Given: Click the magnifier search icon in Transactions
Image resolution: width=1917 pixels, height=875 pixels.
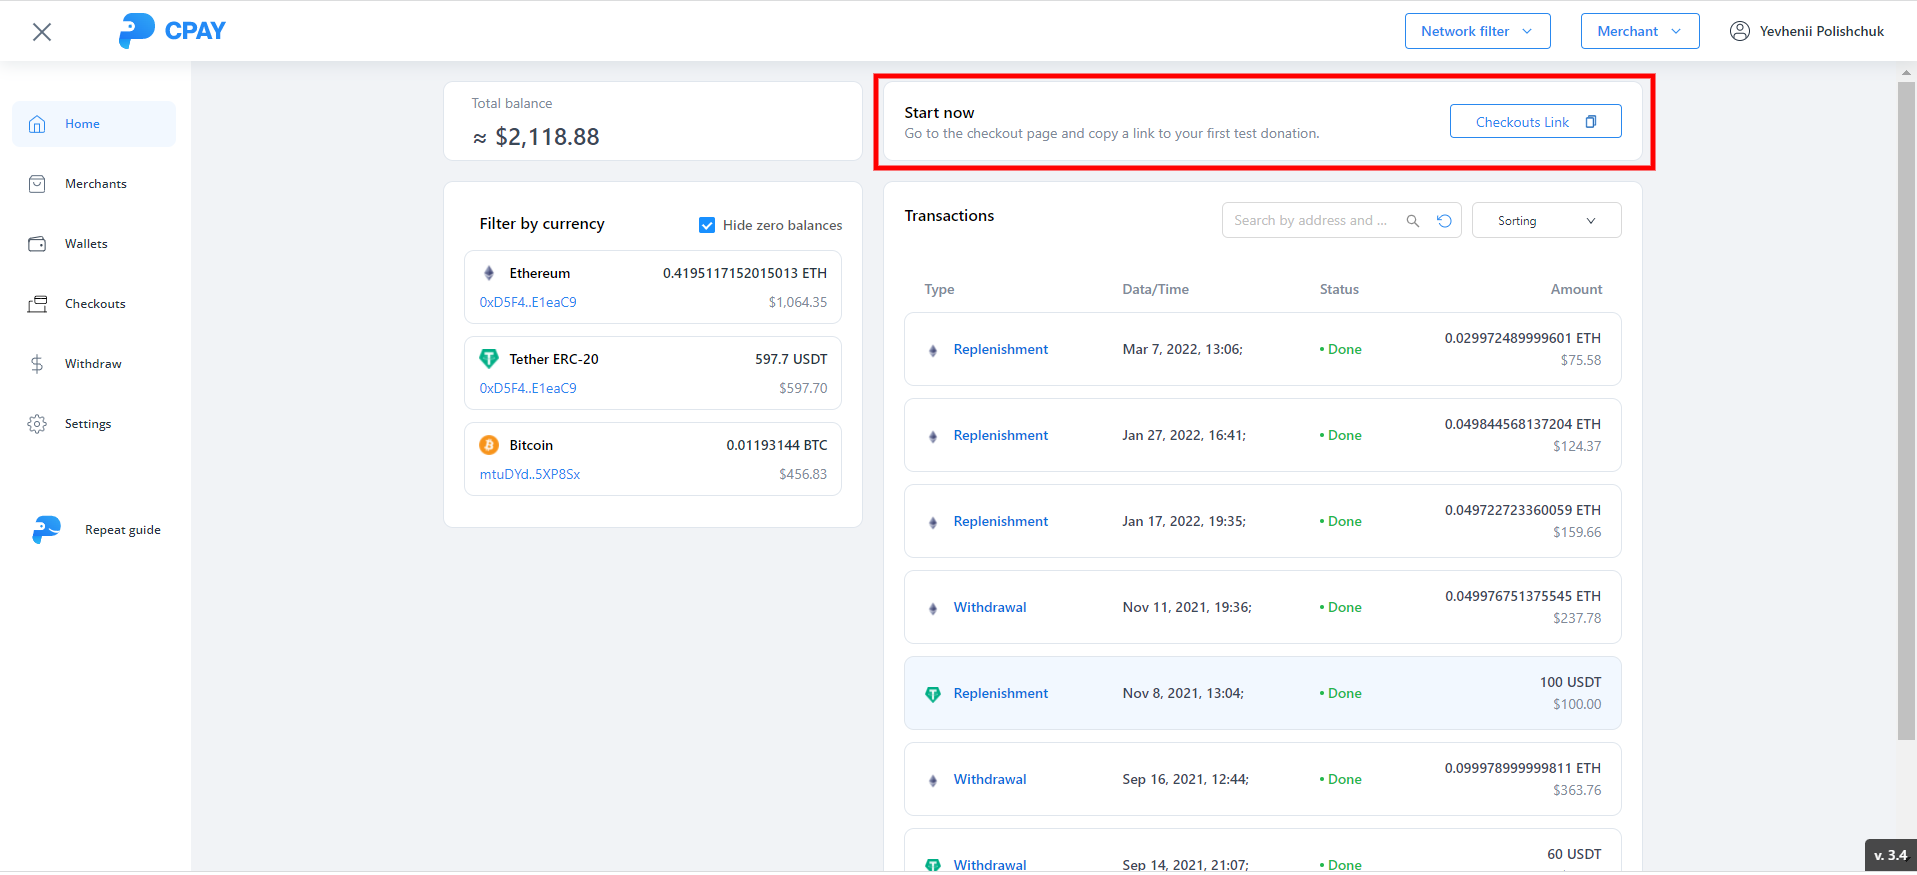Looking at the screenshot, I should (x=1413, y=221).
